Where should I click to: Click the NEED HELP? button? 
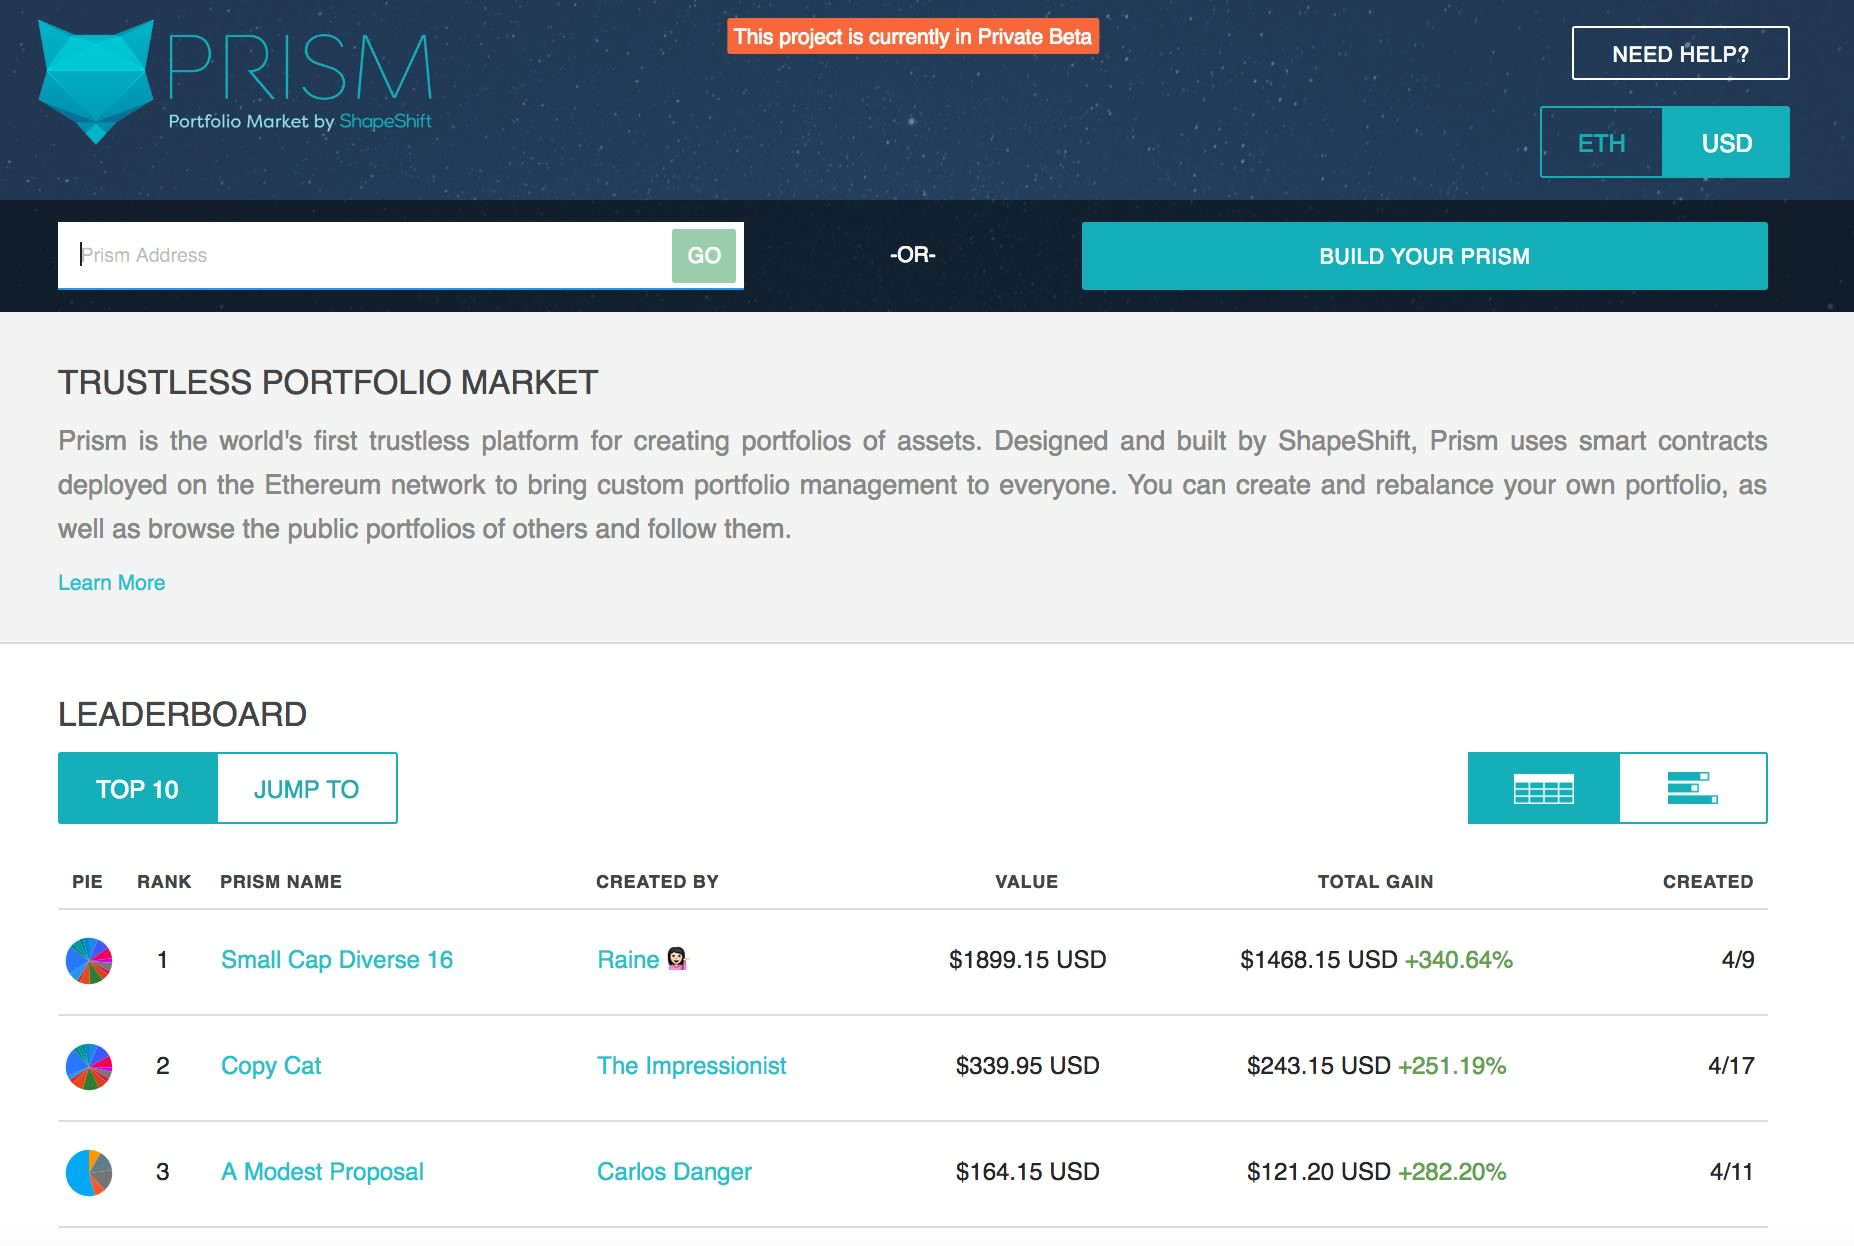click(x=1680, y=53)
